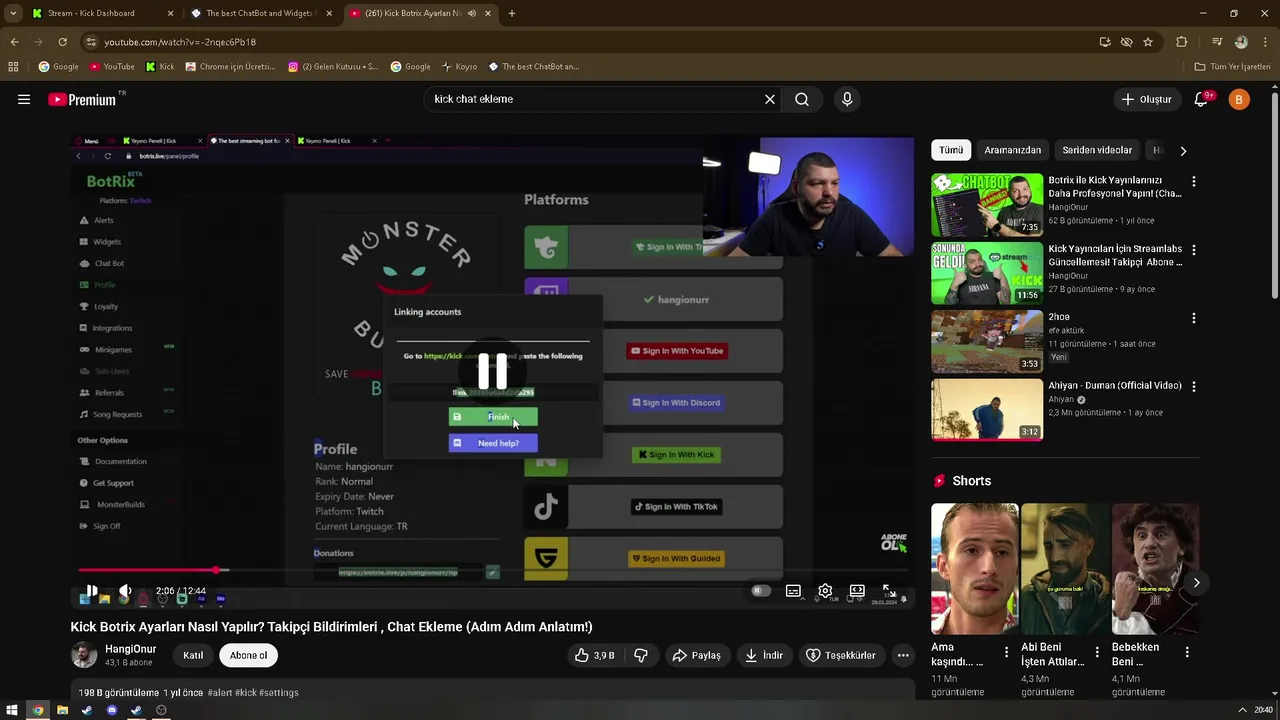Image resolution: width=1280 pixels, height=720 pixels.
Task: Click Abone ol subscribe button
Action: coord(248,655)
